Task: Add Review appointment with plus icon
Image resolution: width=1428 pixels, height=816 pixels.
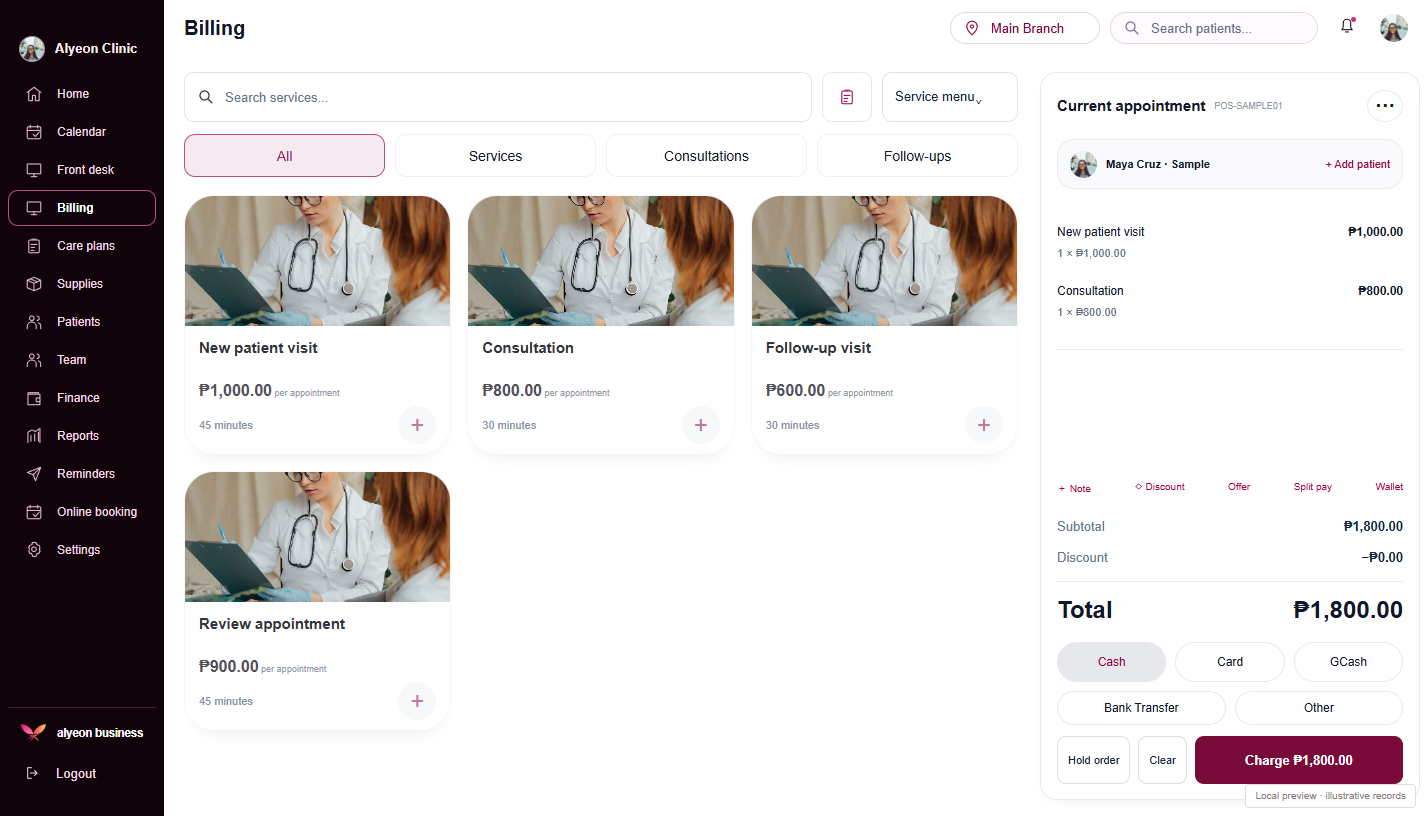Action: tap(417, 701)
